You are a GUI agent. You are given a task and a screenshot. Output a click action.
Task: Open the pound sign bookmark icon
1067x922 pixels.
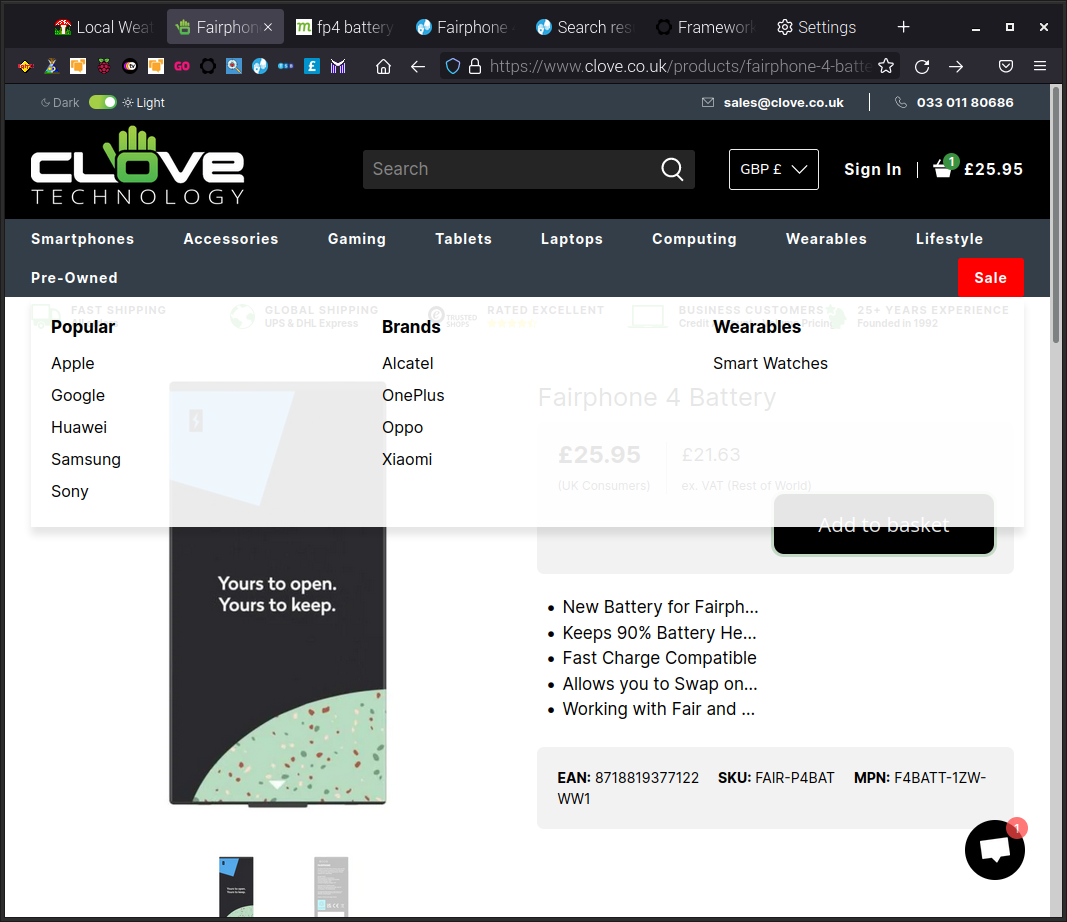tap(312, 66)
